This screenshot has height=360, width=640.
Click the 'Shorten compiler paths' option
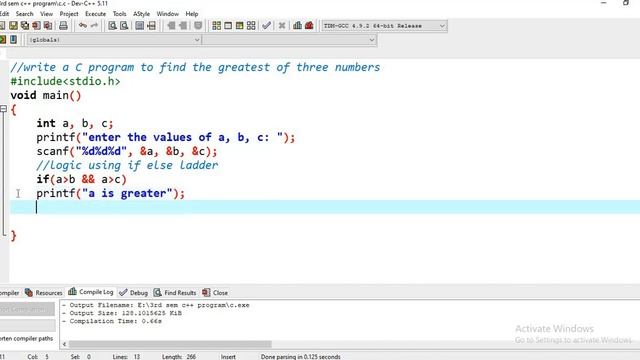point(27,338)
